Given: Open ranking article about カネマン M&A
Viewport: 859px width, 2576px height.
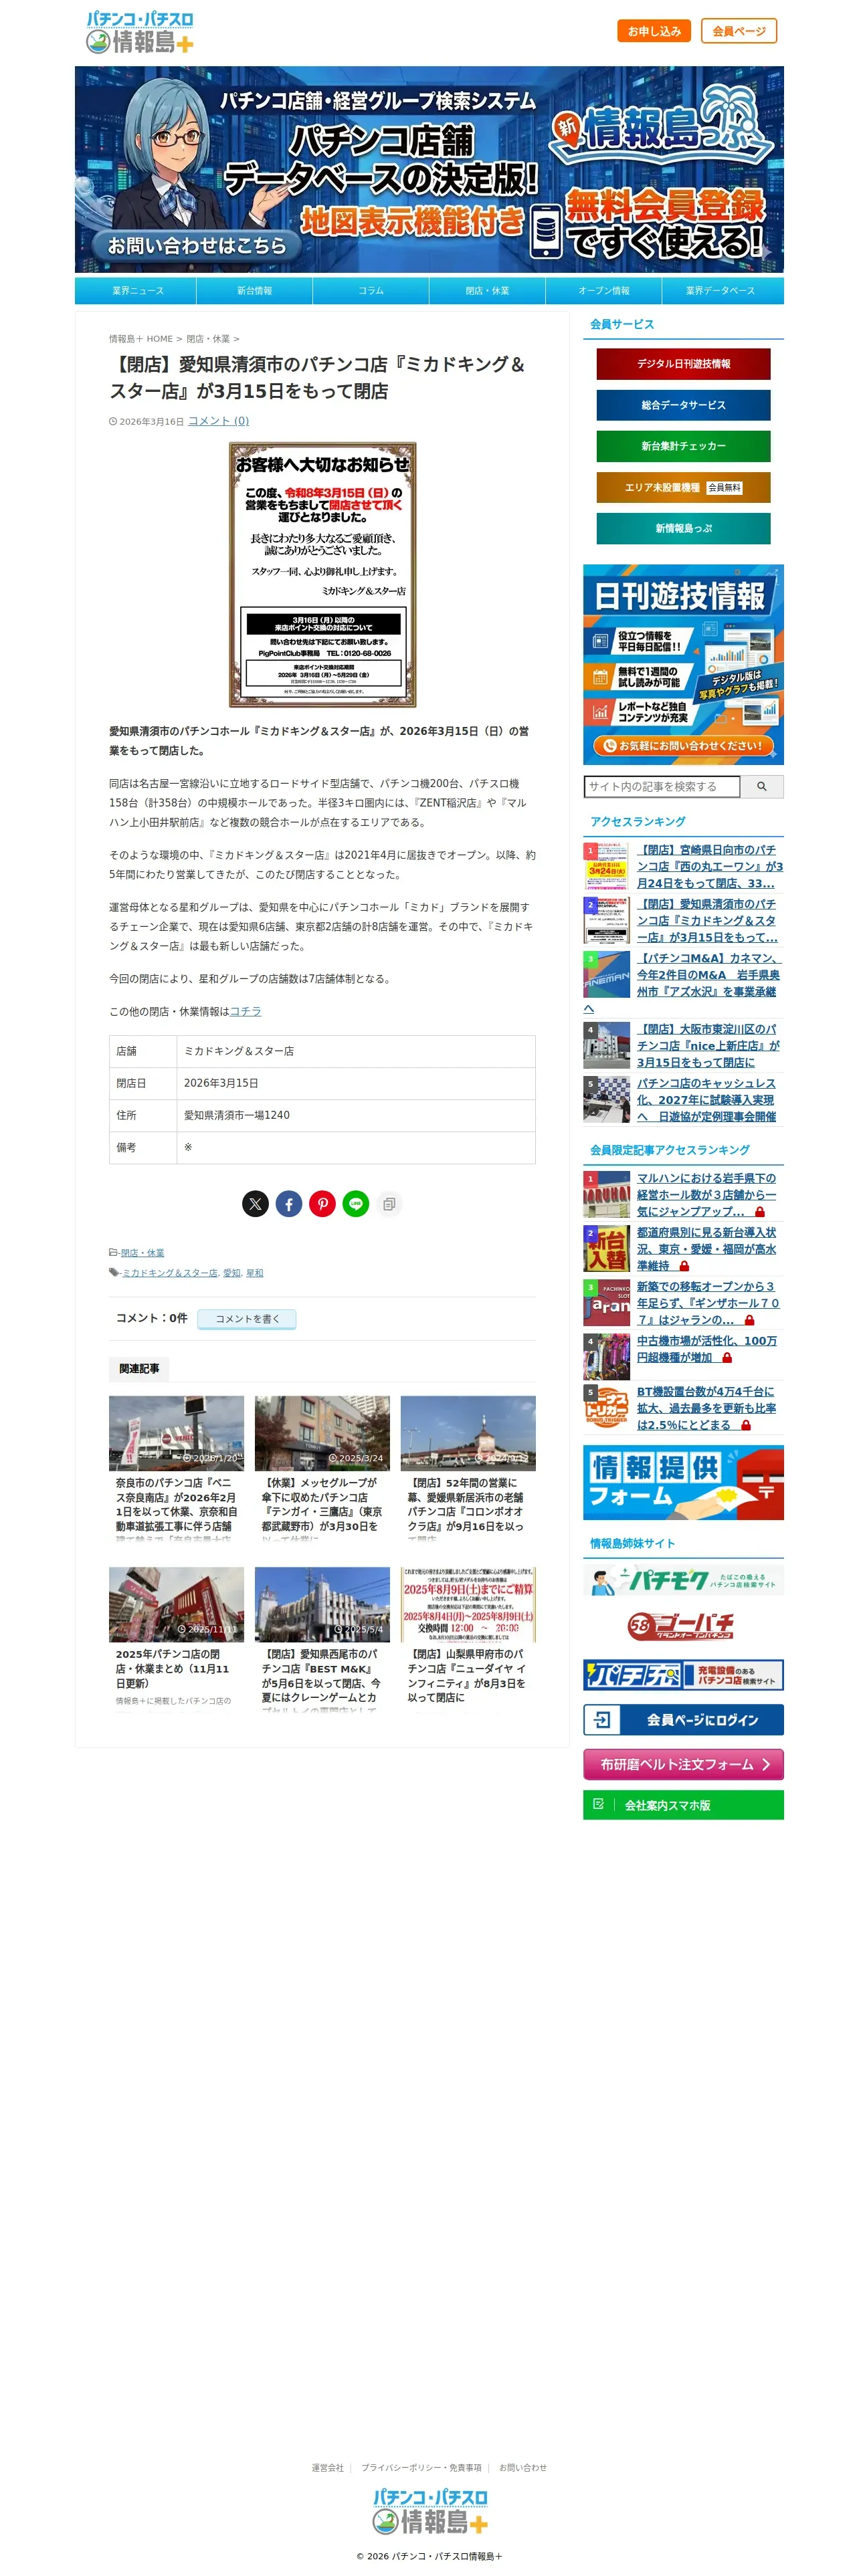Looking at the screenshot, I should tap(709, 975).
